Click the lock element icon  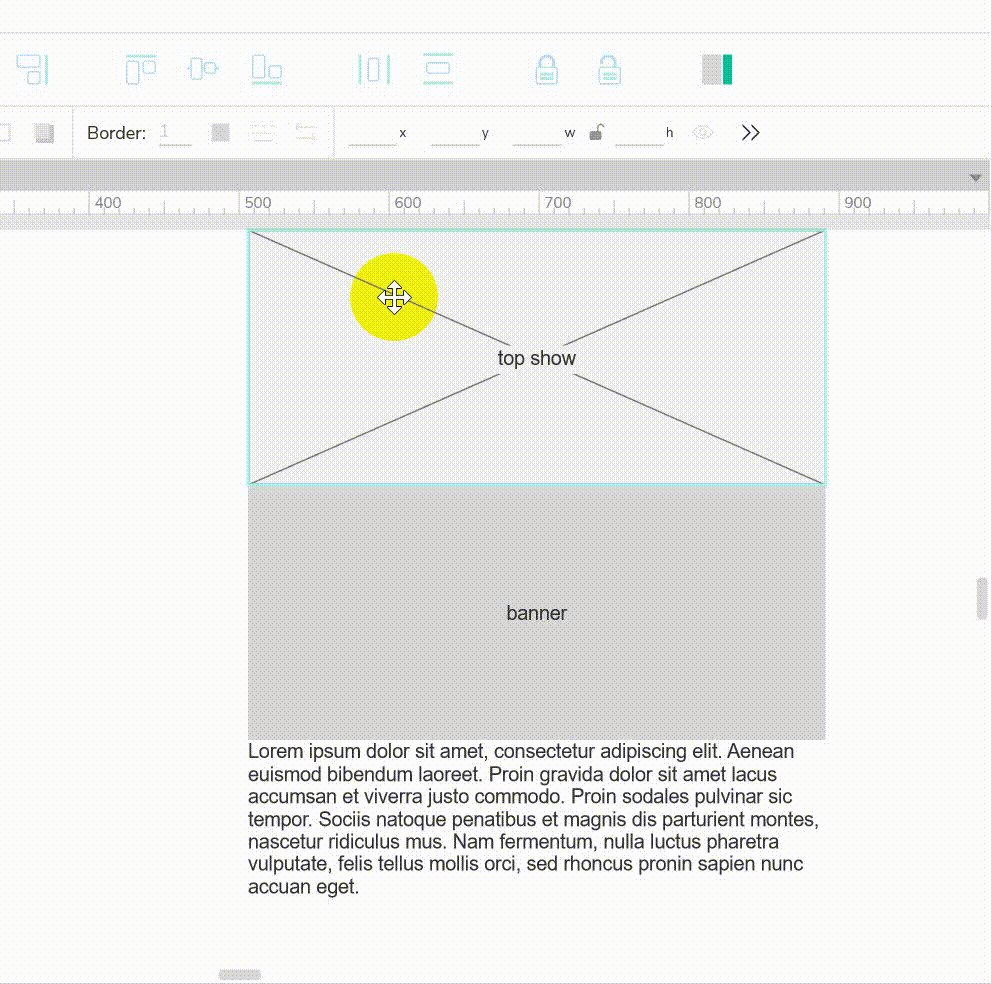click(546, 68)
